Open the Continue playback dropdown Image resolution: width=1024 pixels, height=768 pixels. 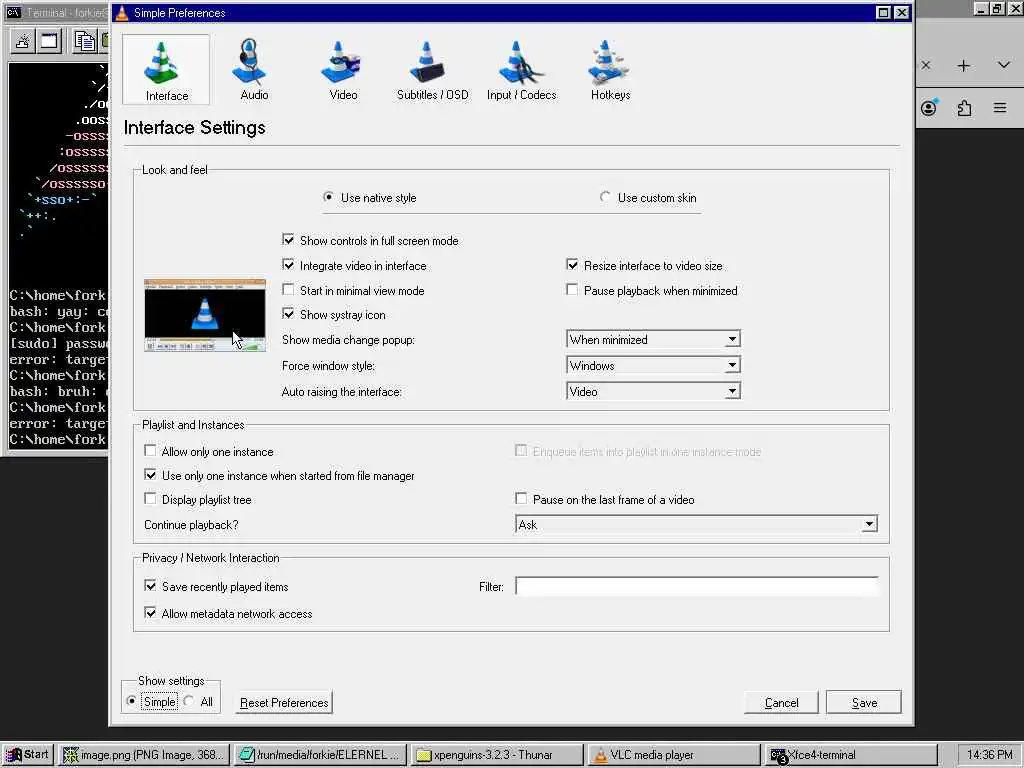696,524
